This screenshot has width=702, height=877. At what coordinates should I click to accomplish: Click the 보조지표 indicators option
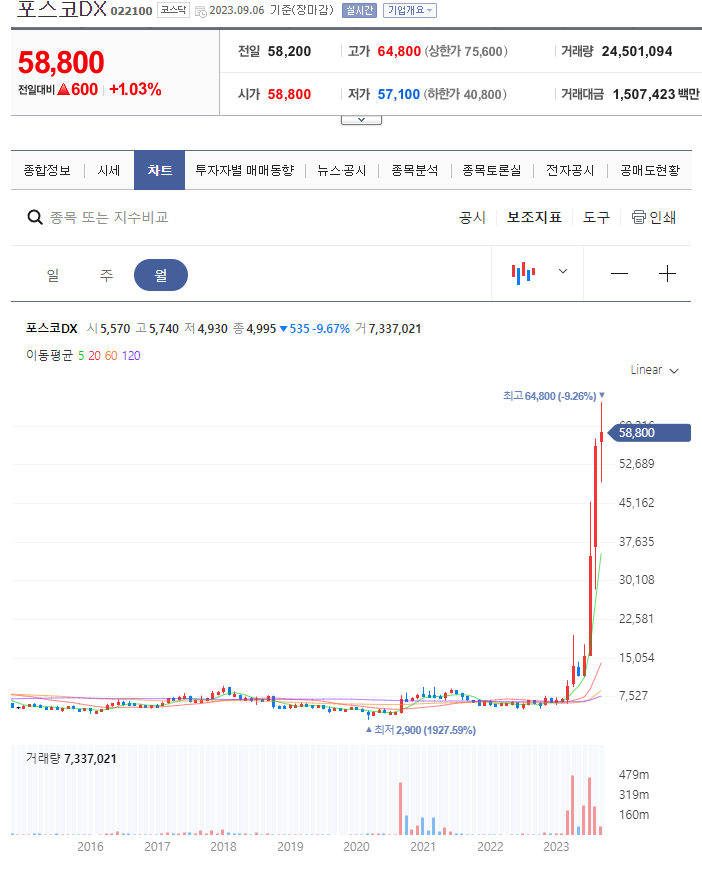pos(534,218)
